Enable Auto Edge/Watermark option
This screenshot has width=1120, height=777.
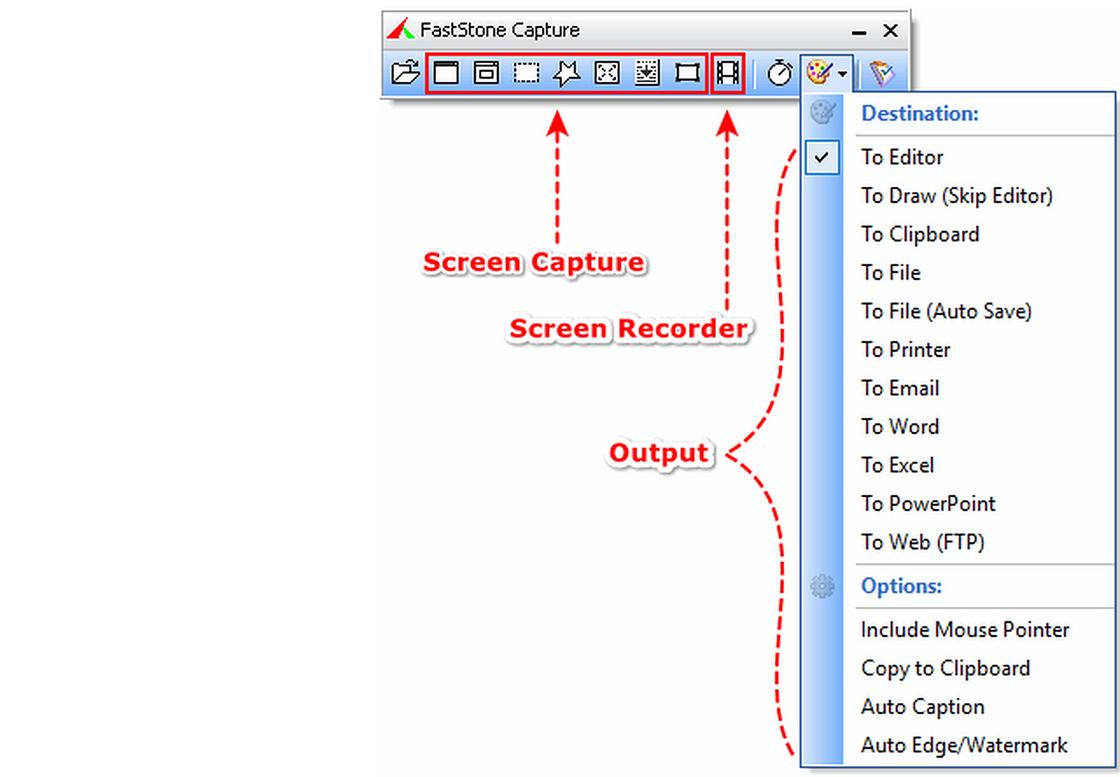pyautogui.click(x=957, y=746)
